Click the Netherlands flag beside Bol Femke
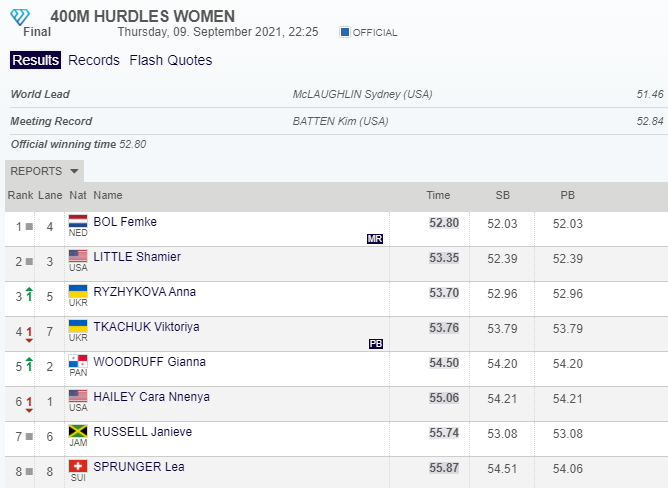668x488 pixels. (78, 221)
